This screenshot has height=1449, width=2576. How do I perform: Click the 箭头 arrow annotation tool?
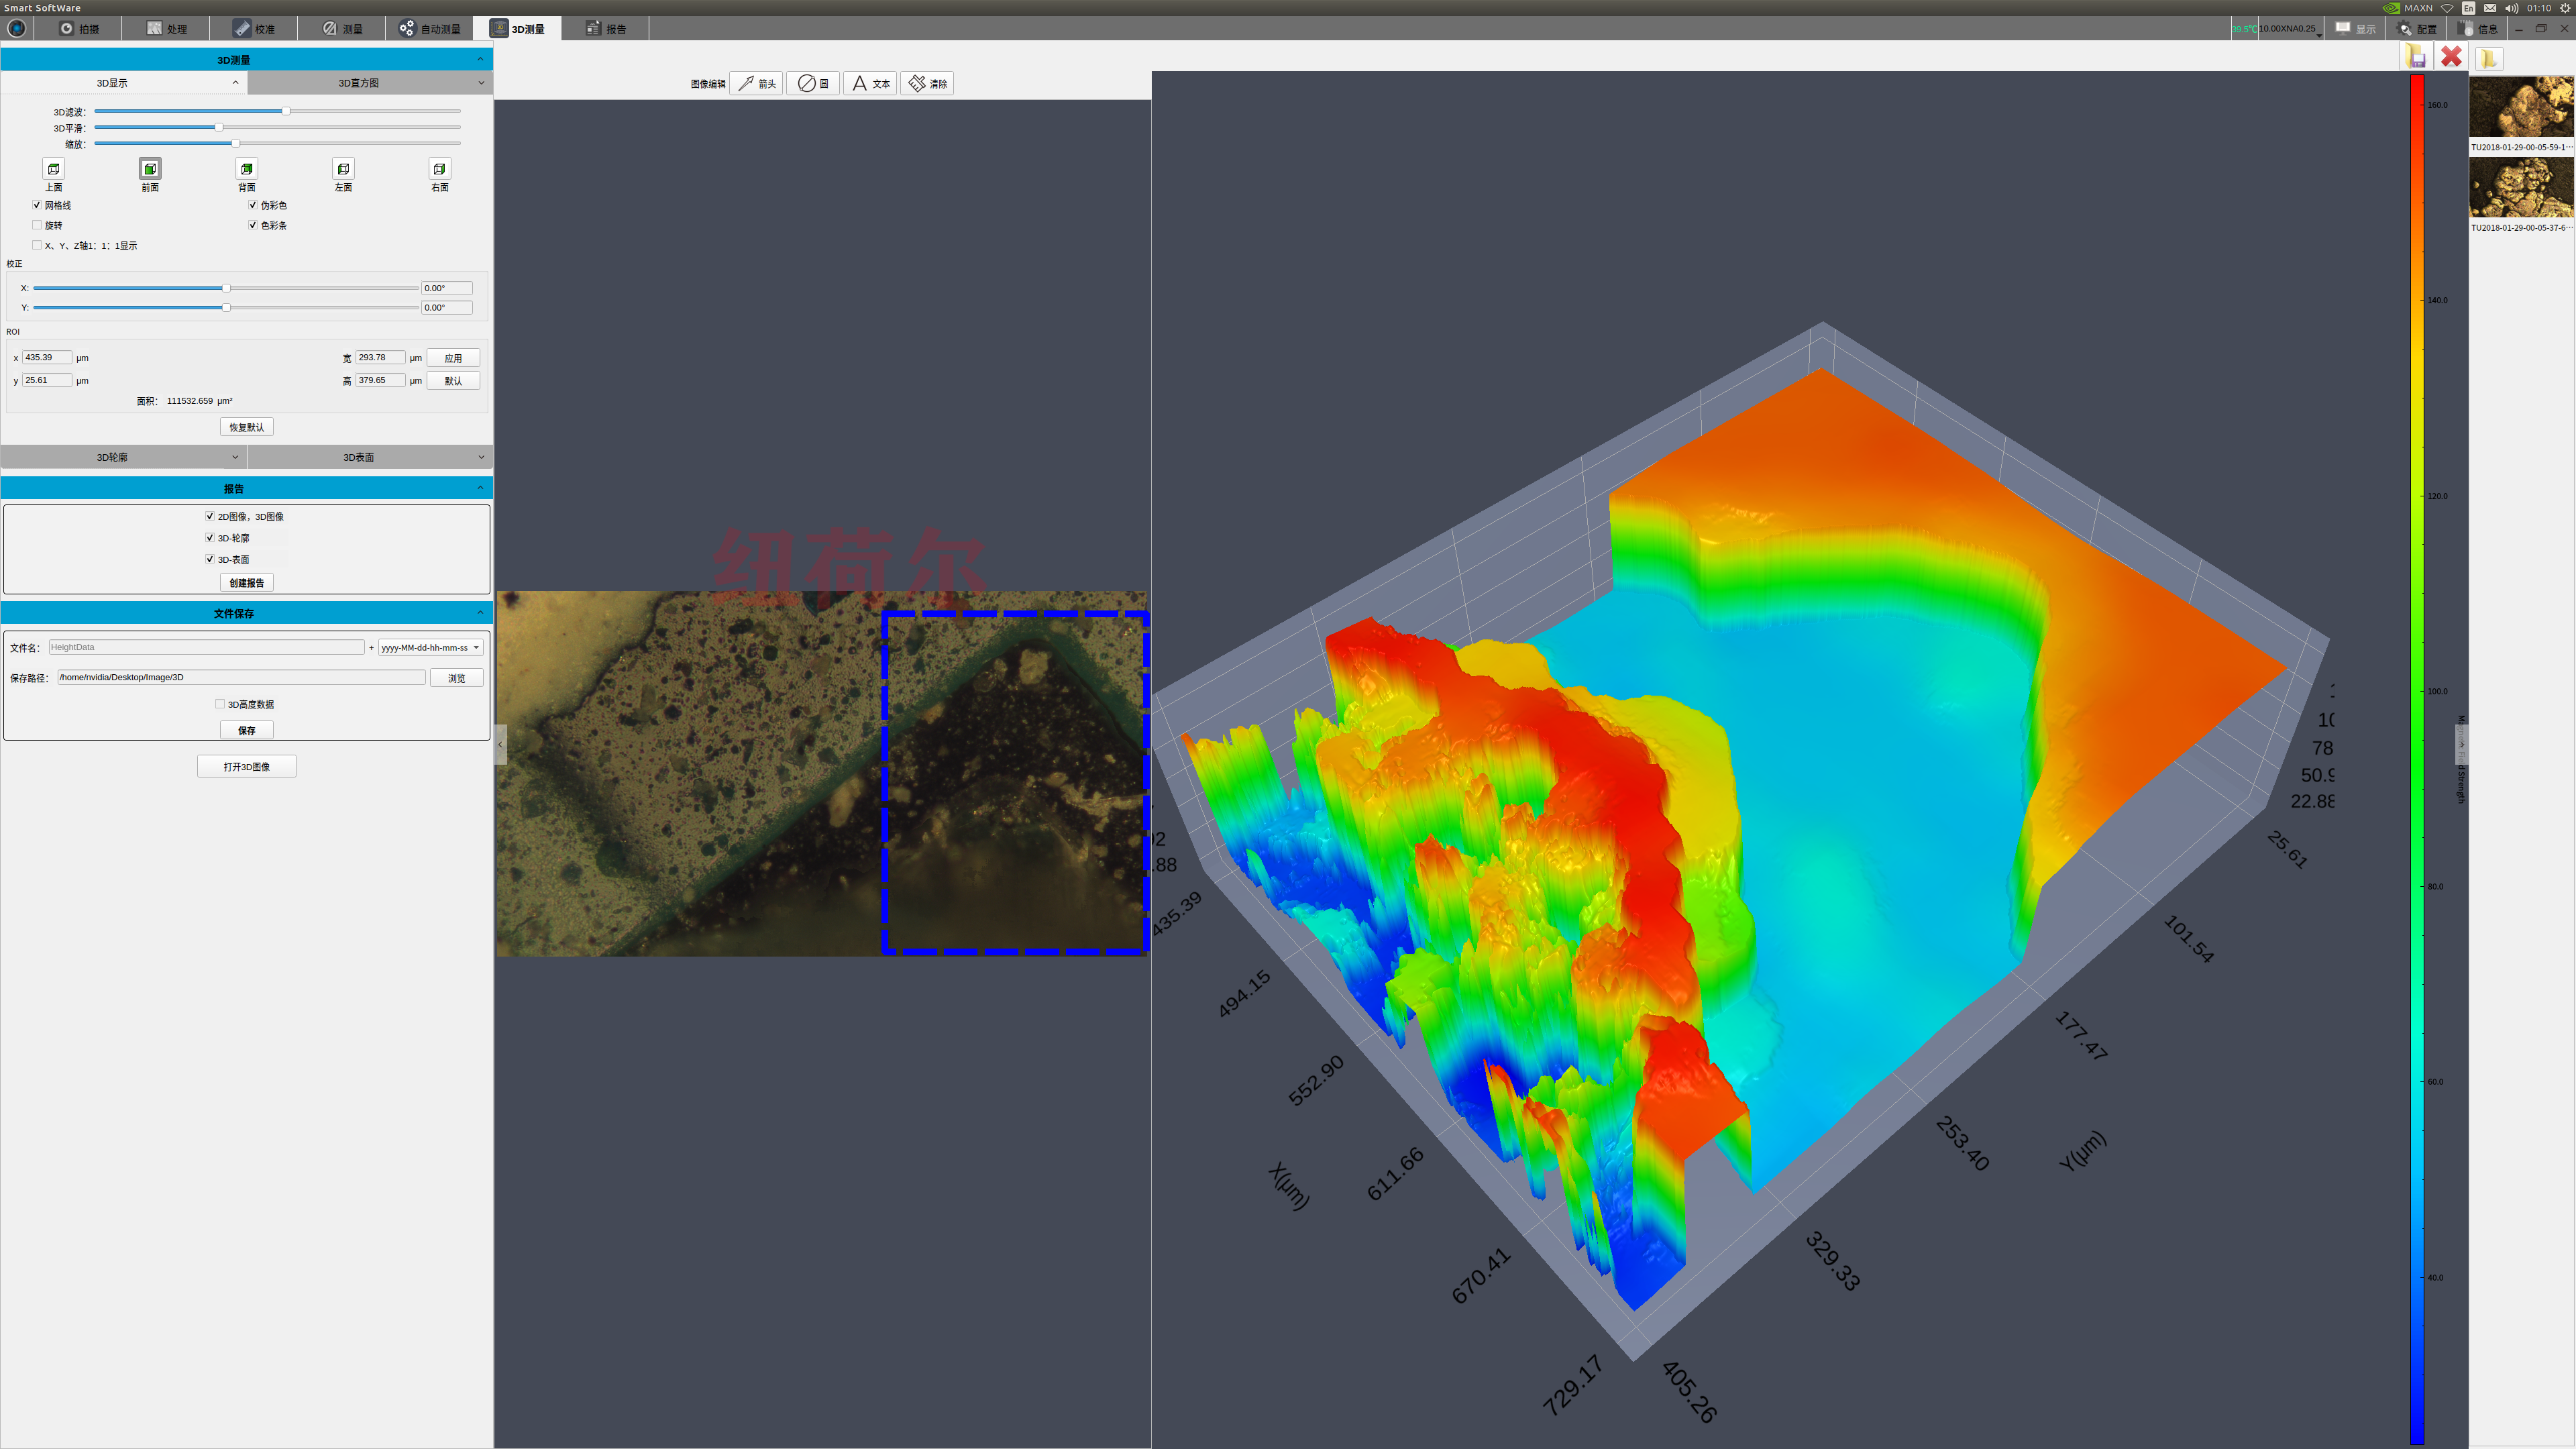point(757,84)
